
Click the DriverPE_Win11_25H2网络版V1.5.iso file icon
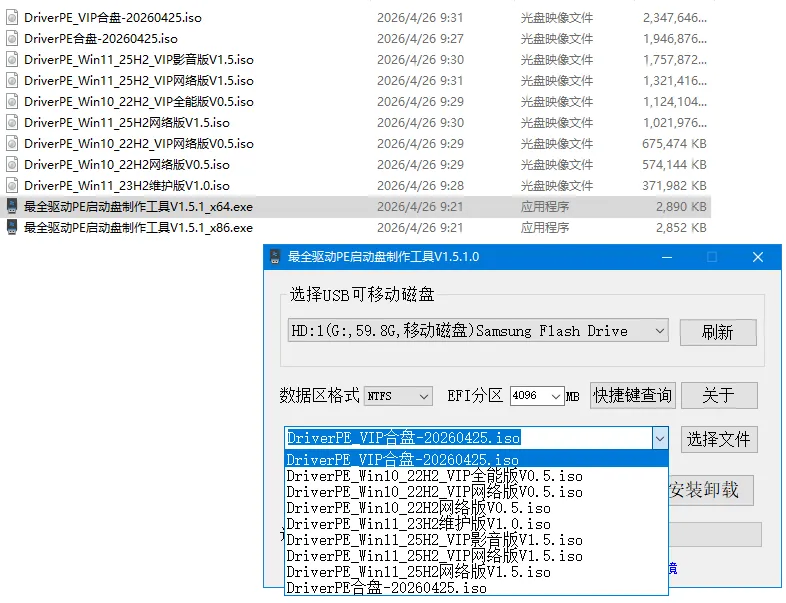pyautogui.click(x=12, y=123)
